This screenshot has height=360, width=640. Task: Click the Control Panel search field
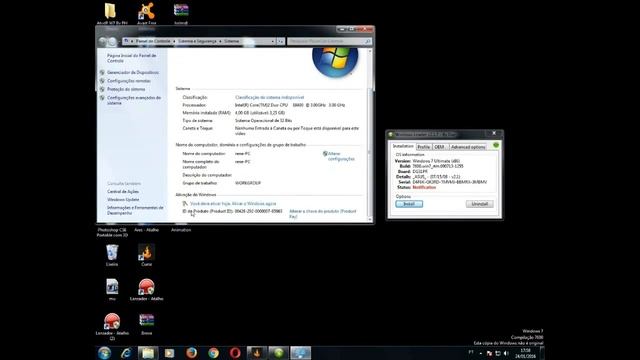pyautogui.click(x=329, y=41)
